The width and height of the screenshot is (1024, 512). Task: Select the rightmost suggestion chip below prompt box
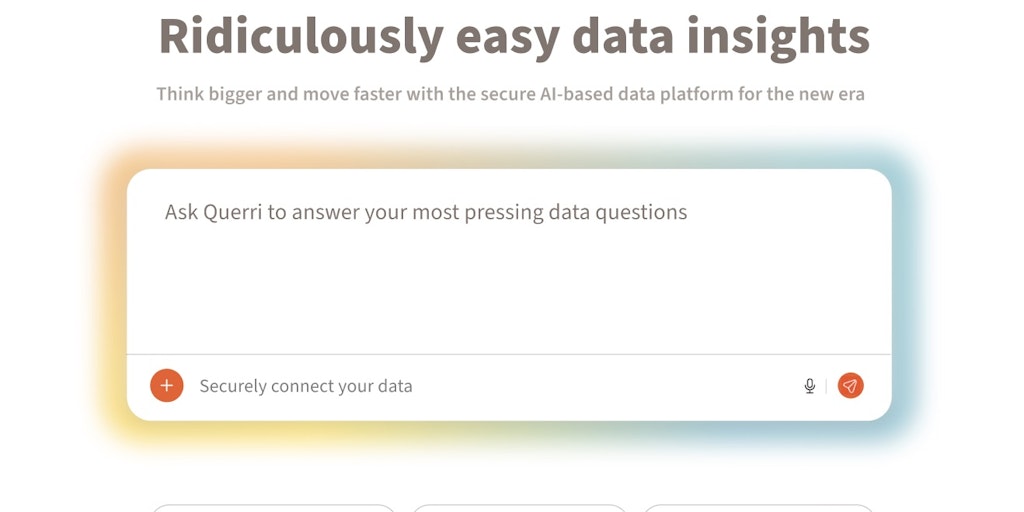pos(758,508)
